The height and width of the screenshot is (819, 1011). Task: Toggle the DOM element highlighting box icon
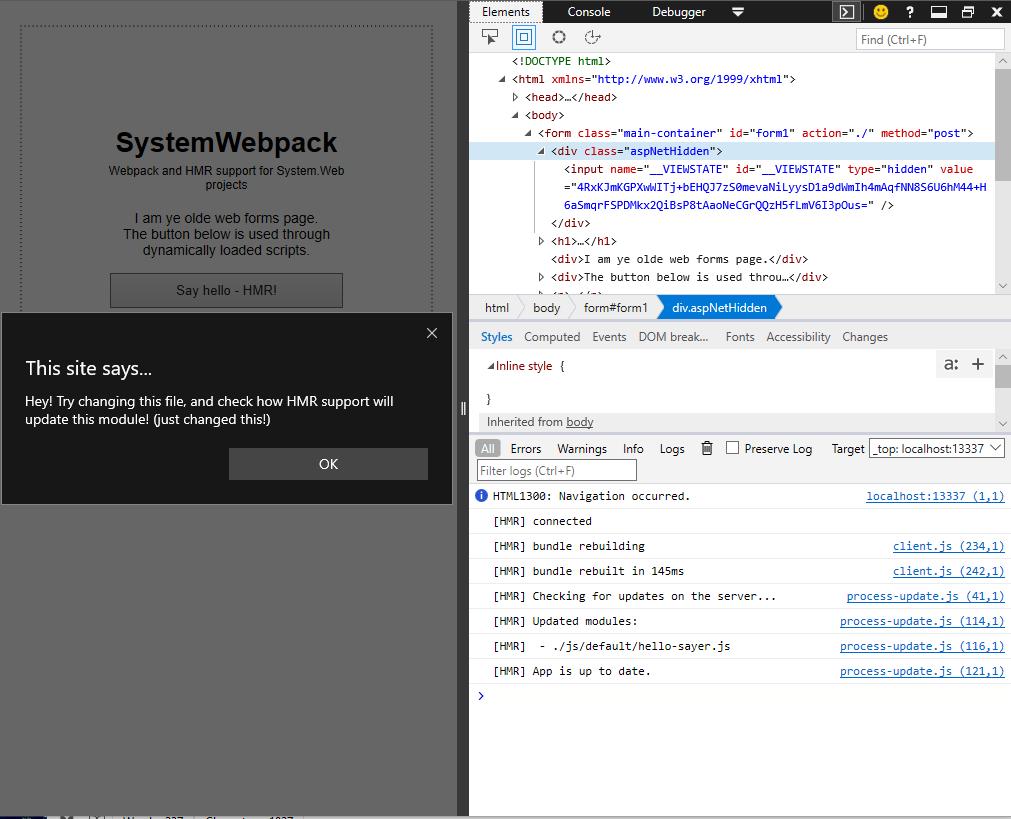[x=524, y=37]
